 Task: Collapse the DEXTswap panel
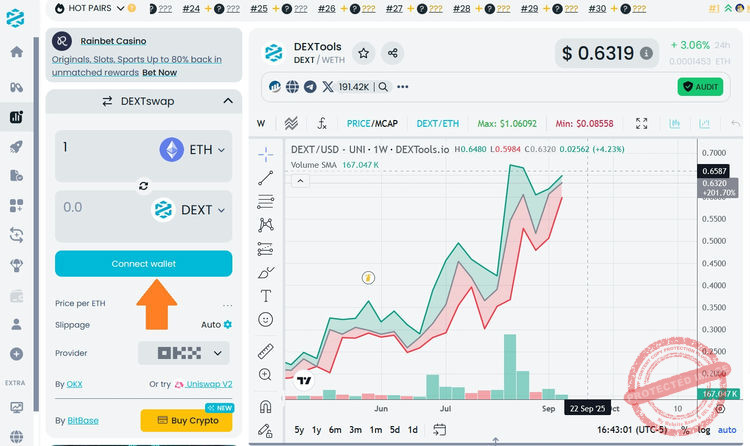point(228,101)
